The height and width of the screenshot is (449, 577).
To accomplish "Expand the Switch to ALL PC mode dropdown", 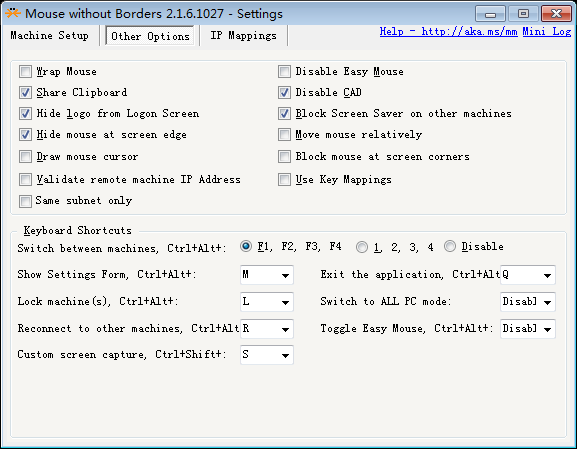I will (x=528, y=302).
